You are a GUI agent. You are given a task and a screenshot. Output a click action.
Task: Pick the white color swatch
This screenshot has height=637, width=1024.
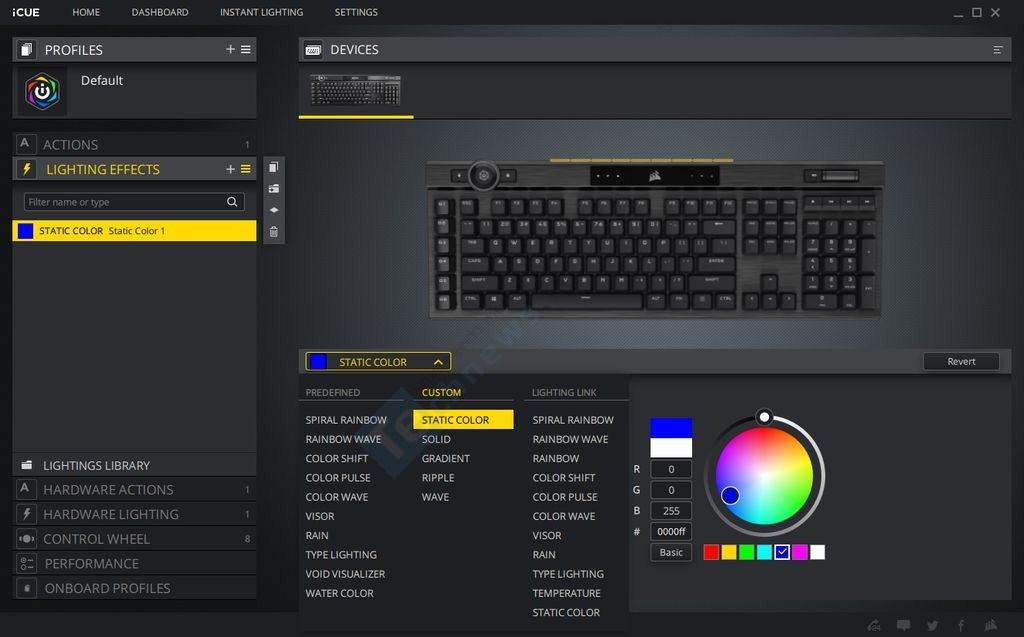tap(817, 552)
